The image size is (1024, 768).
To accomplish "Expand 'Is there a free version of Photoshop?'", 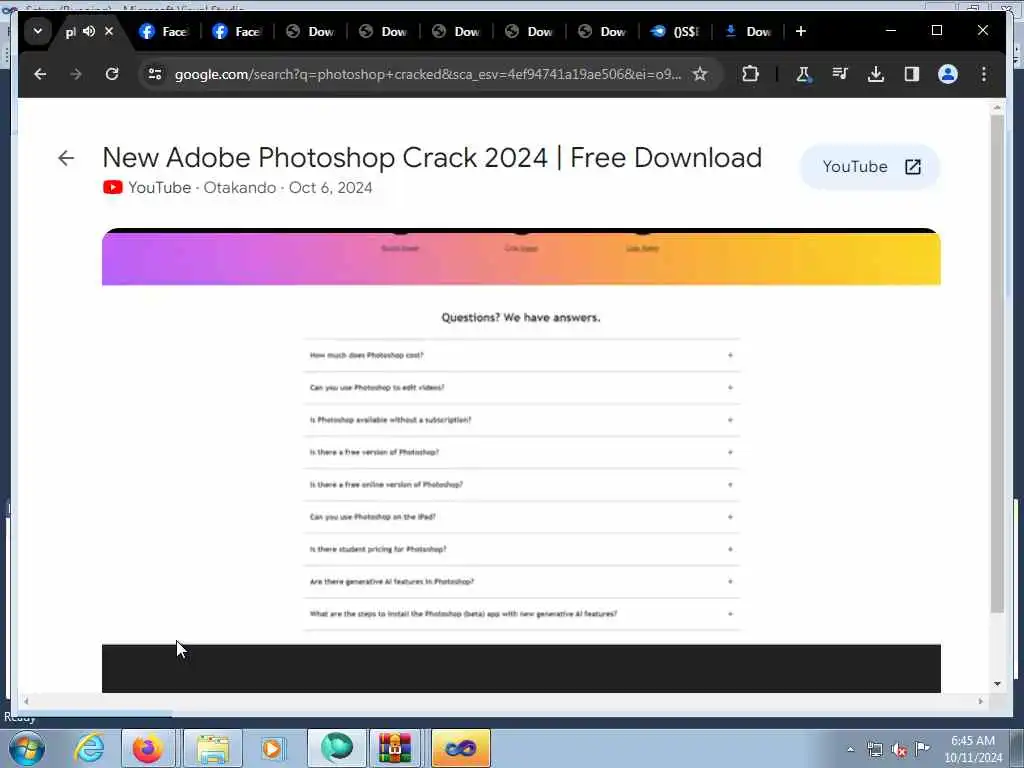I will [x=521, y=453].
